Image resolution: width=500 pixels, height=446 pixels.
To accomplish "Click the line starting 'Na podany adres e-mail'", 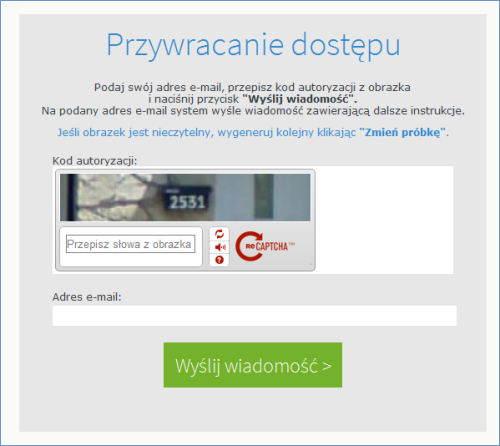I will [253, 111].
